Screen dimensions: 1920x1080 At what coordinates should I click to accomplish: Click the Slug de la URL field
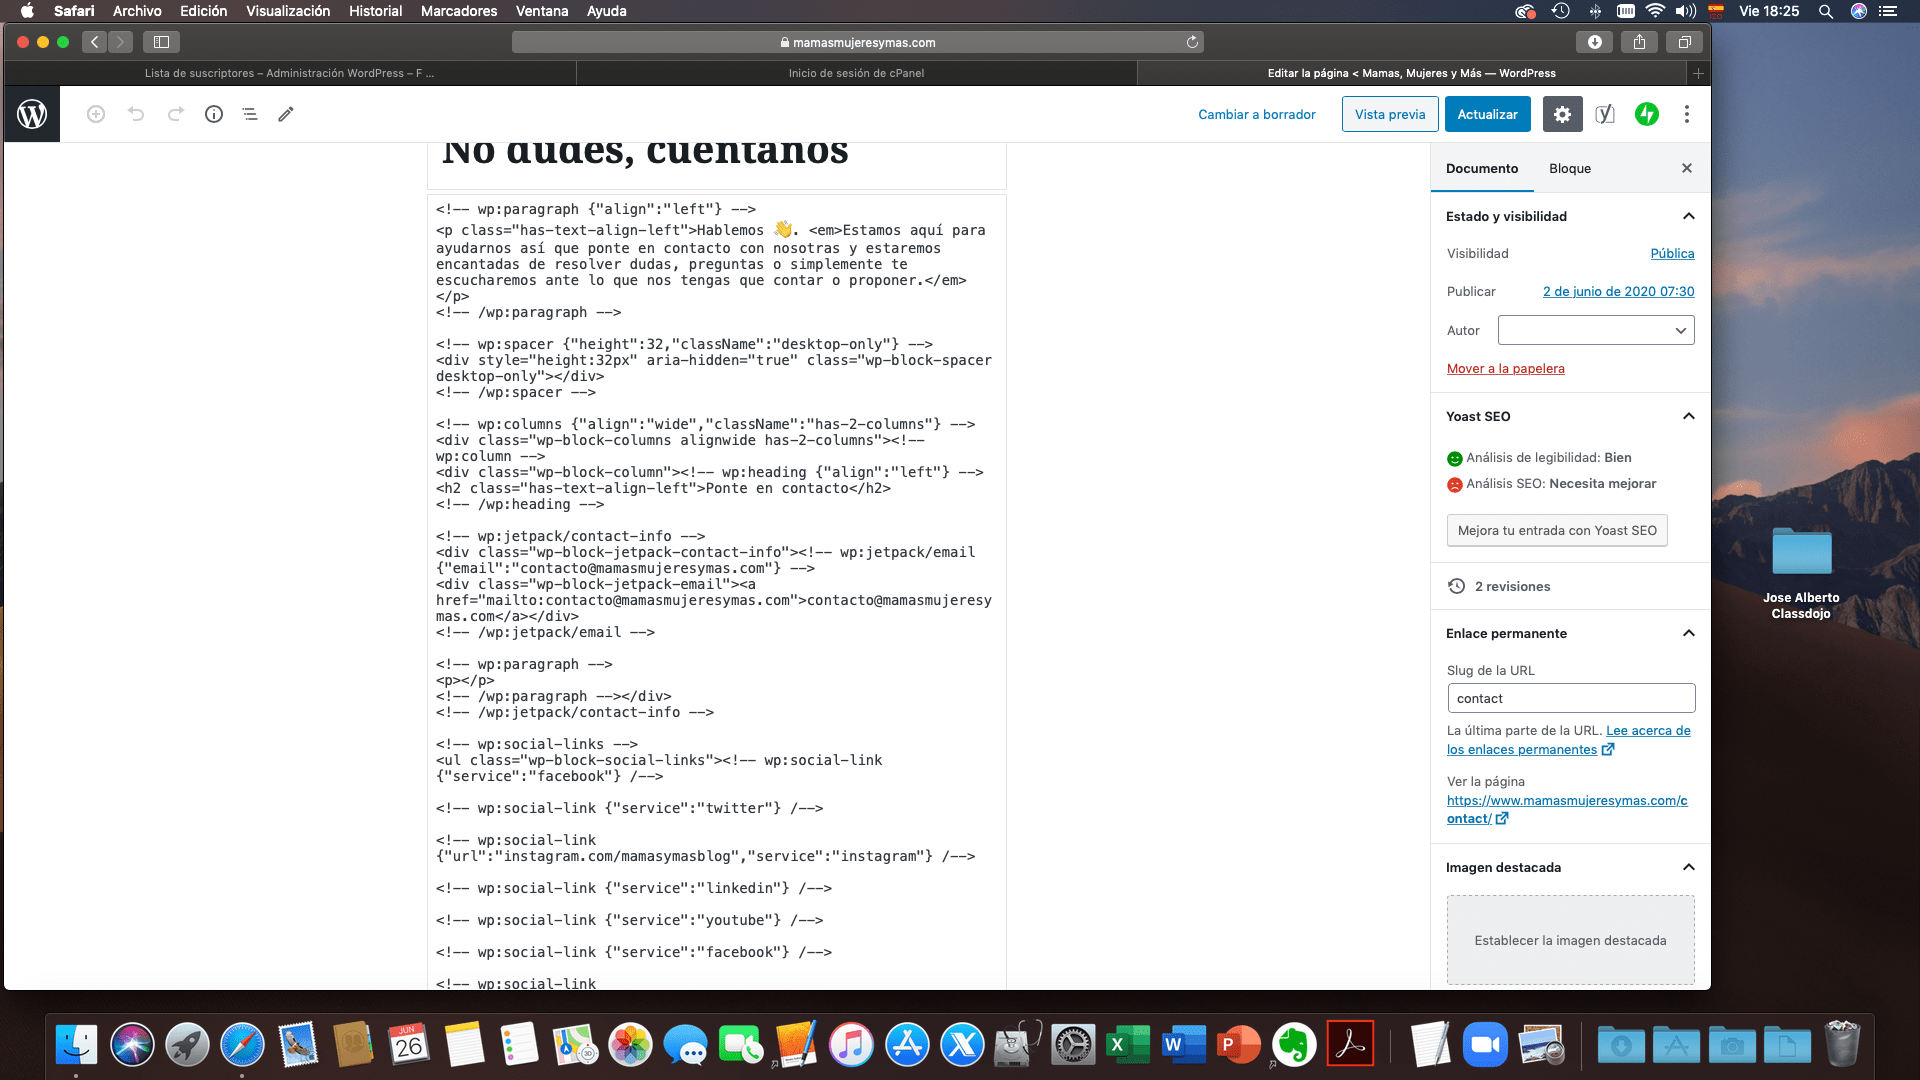(1571, 698)
